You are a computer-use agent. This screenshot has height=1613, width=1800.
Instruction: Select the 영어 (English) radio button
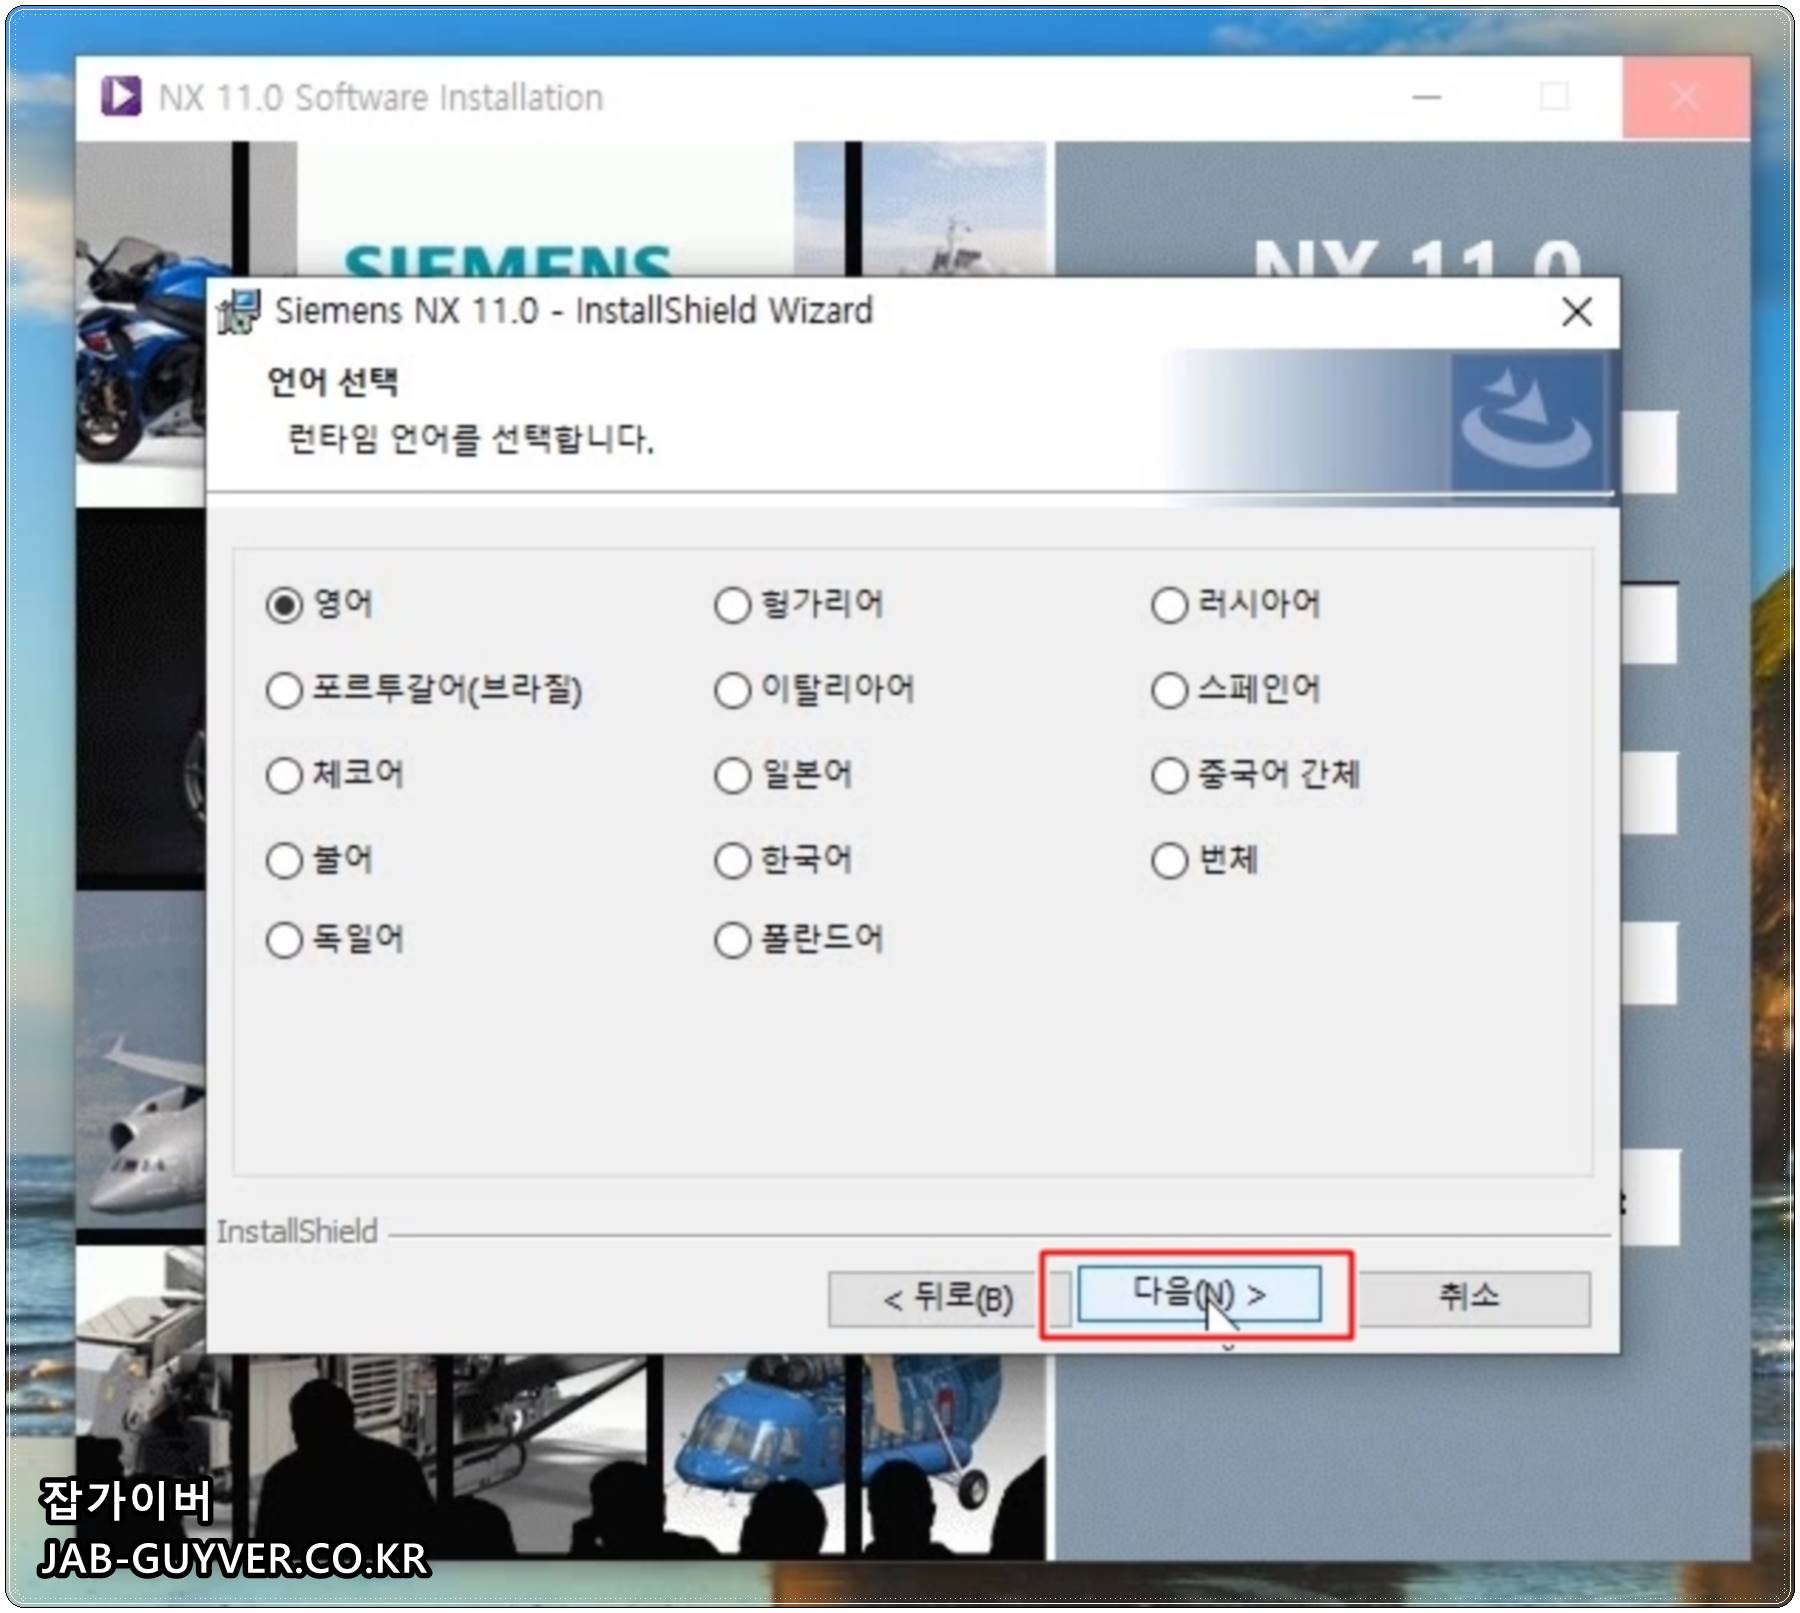click(285, 605)
